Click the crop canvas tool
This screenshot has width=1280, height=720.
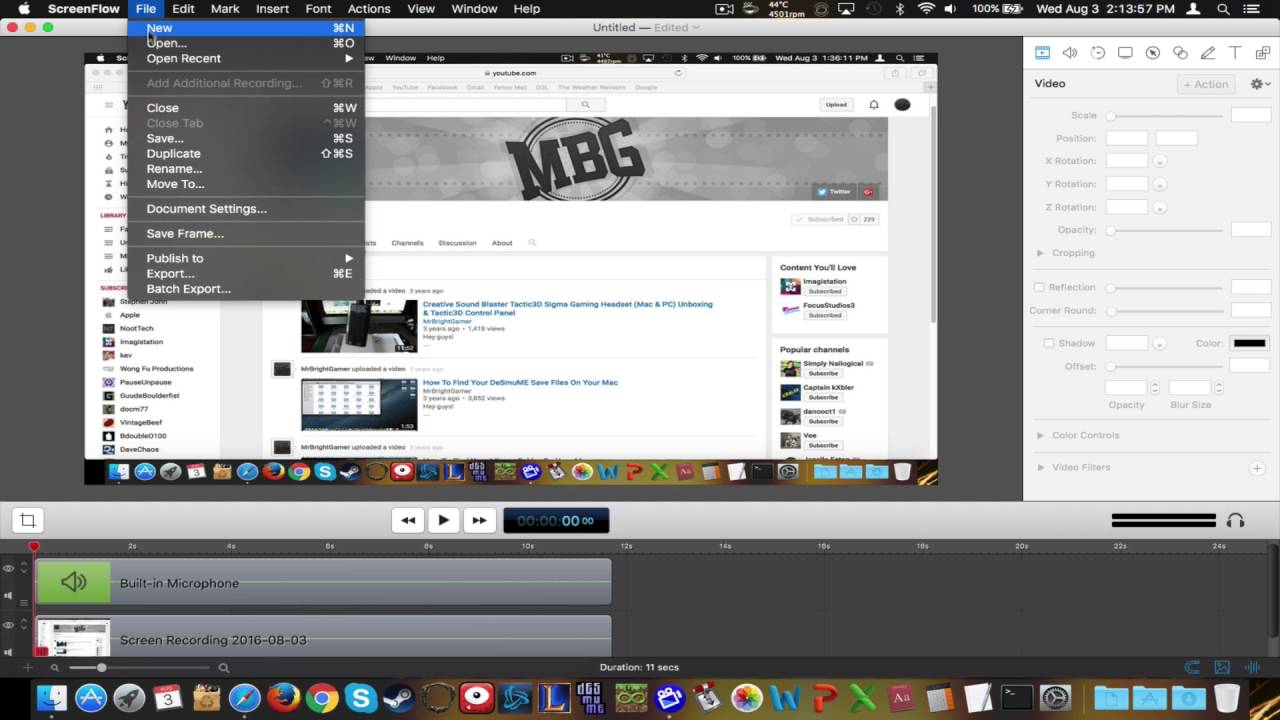click(x=28, y=520)
